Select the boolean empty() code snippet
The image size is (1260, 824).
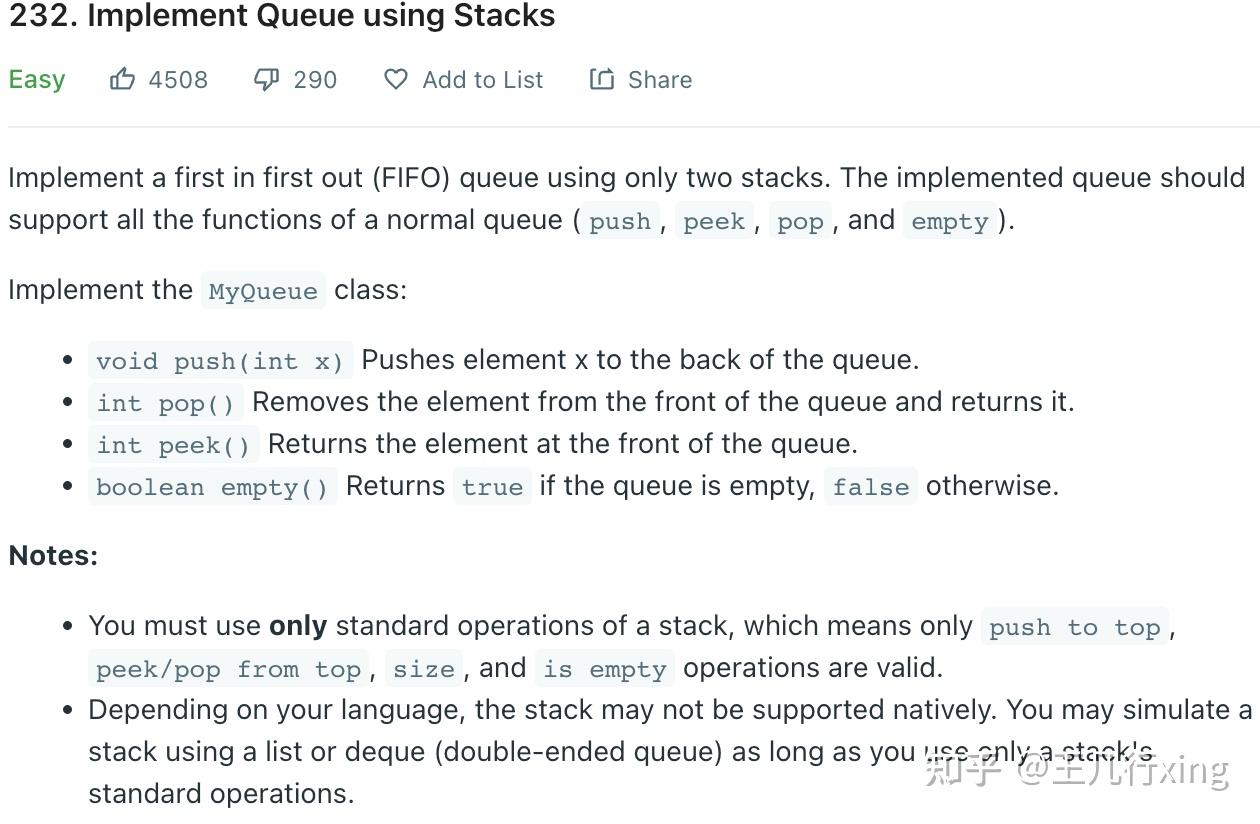(x=212, y=487)
